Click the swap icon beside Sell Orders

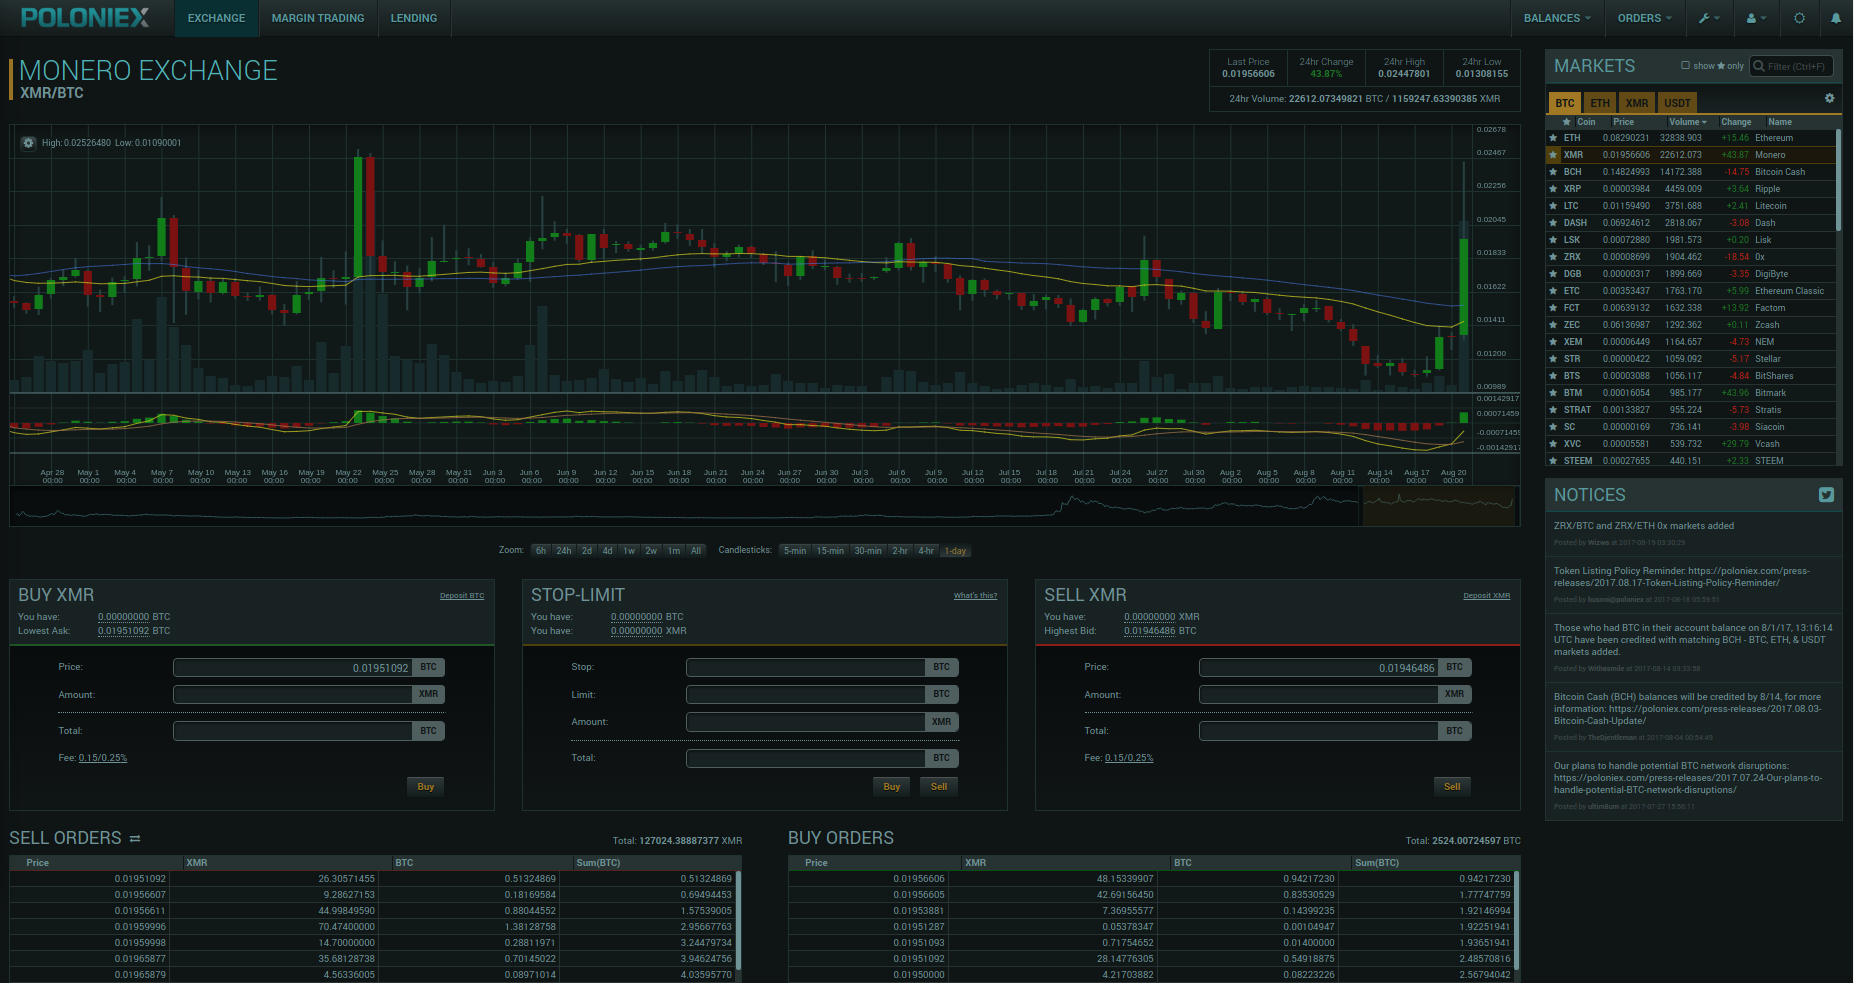[135, 838]
